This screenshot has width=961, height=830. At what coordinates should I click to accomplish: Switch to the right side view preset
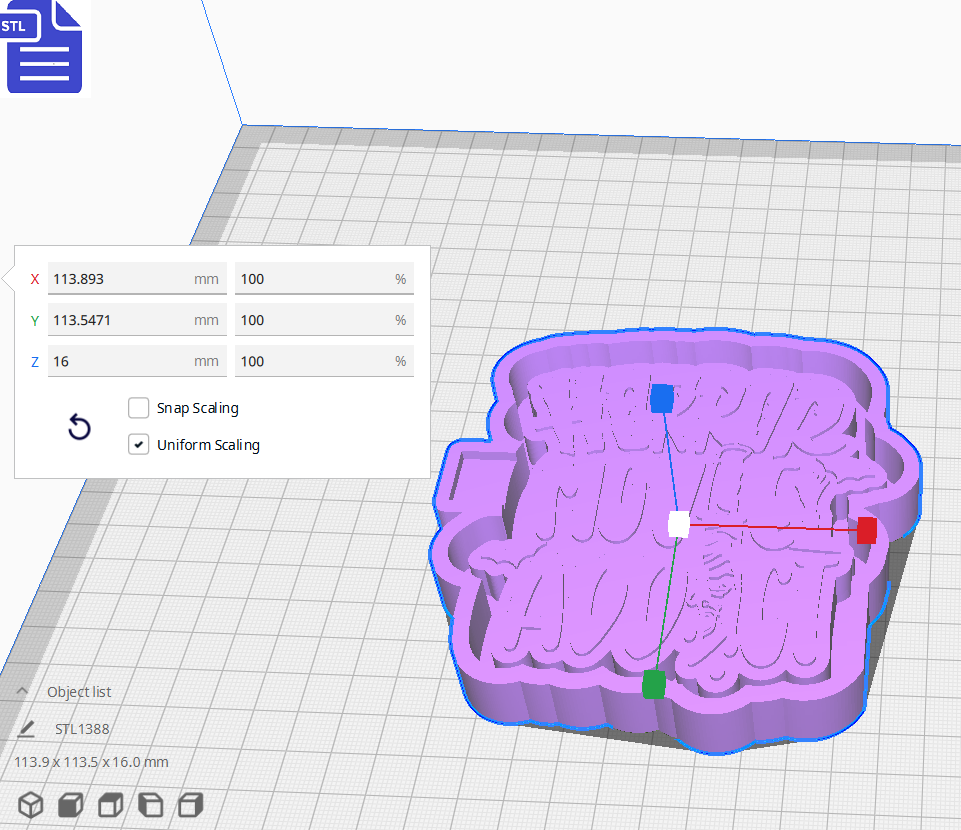tap(190, 804)
